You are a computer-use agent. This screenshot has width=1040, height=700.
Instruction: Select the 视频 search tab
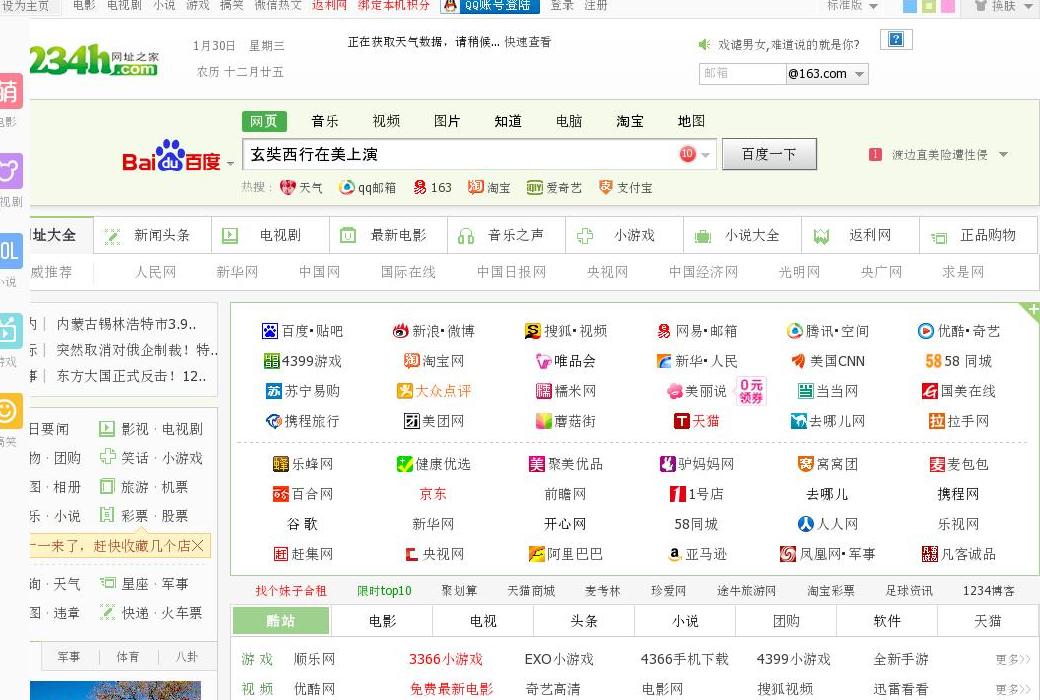click(x=386, y=121)
